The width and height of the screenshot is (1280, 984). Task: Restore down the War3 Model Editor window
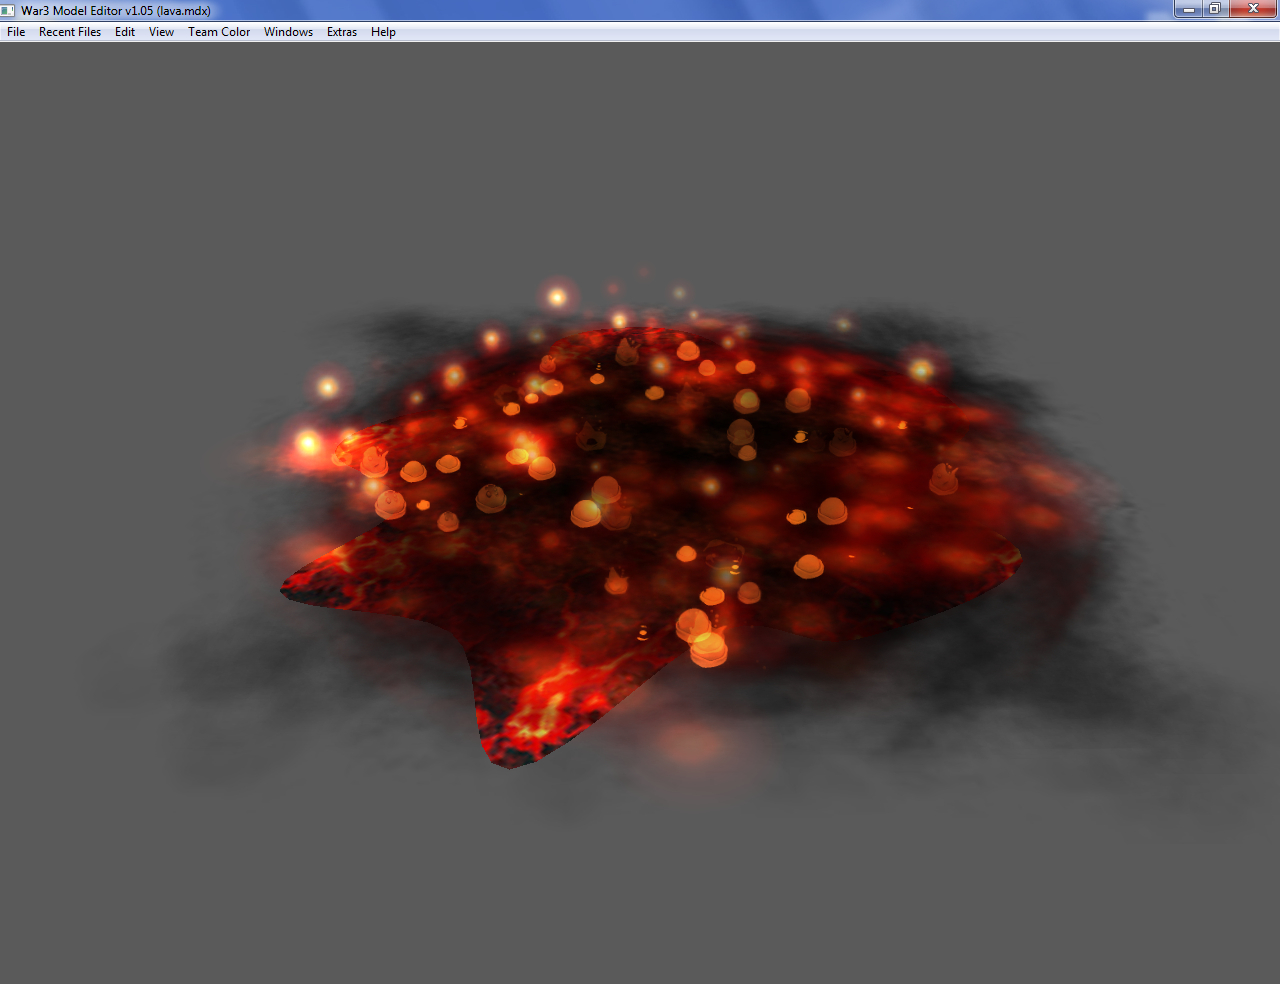tap(1214, 9)
